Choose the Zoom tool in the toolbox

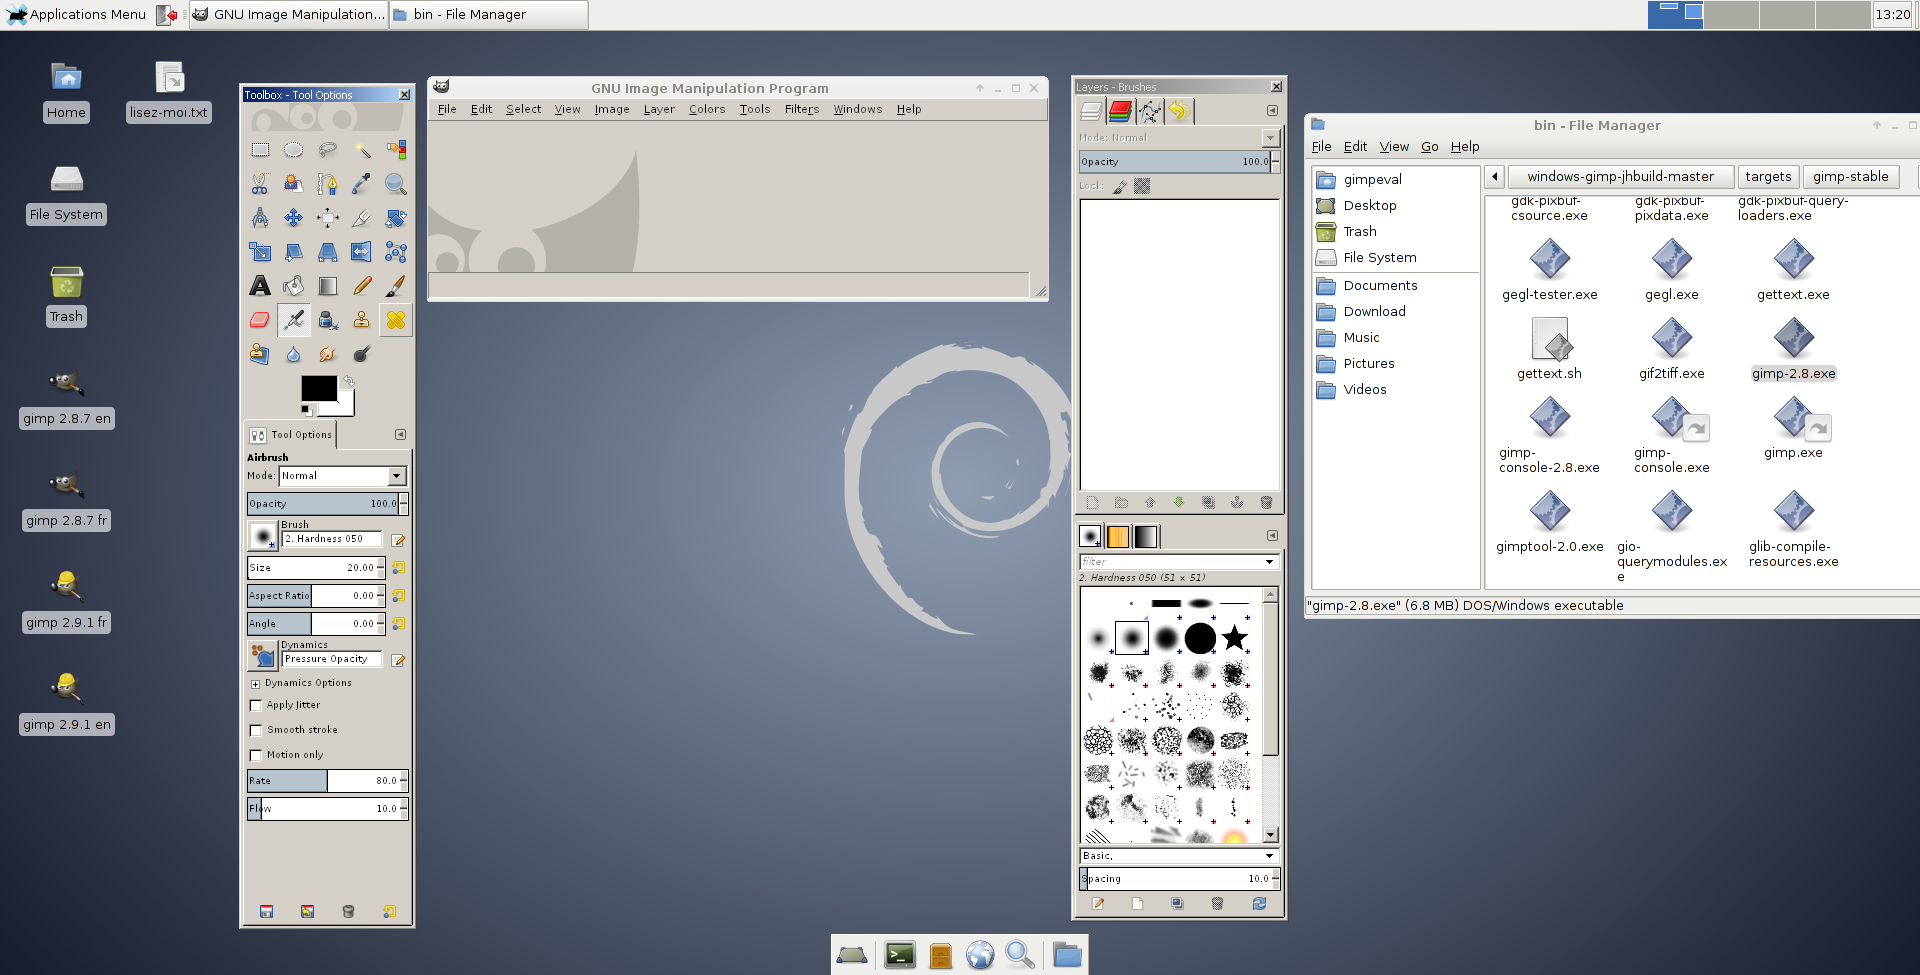coord(396,184)
